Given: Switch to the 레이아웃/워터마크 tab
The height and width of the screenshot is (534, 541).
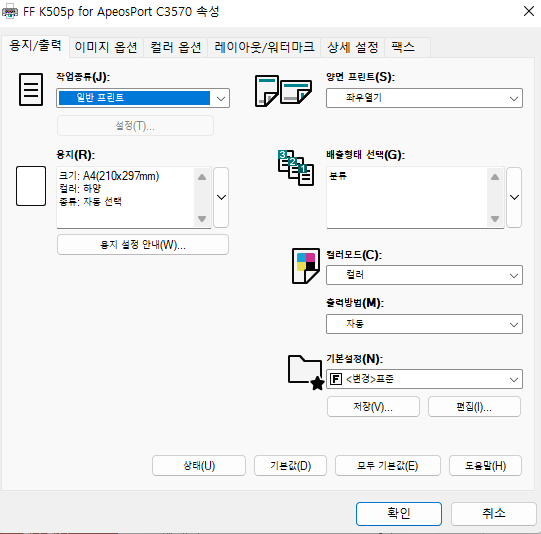Looking at the screenshot, I should 264,47.
